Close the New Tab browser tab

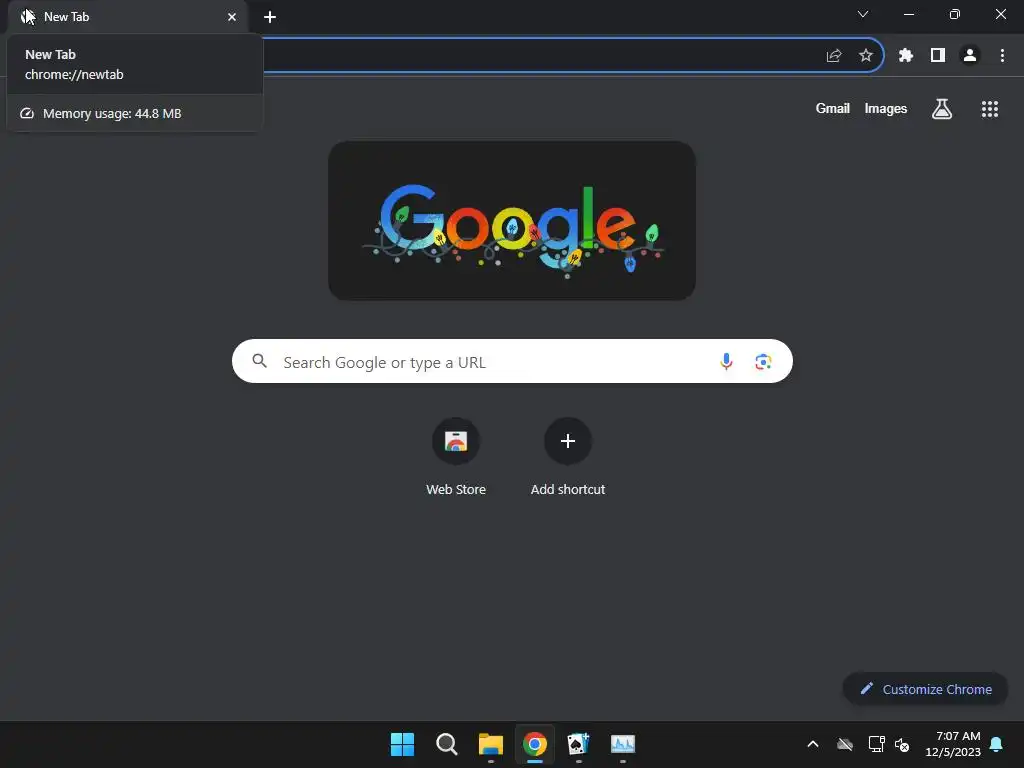point(232,17)
